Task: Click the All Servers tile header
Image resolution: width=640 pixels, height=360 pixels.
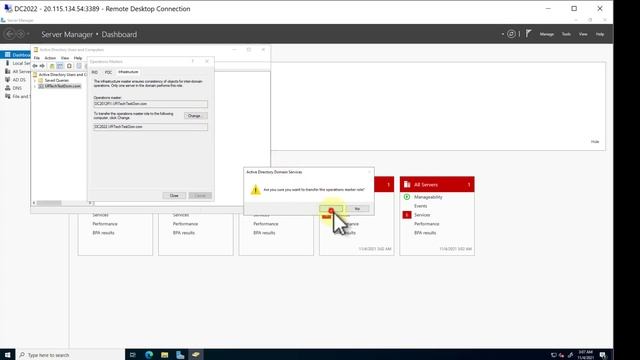Action: (x=437, y=184)
